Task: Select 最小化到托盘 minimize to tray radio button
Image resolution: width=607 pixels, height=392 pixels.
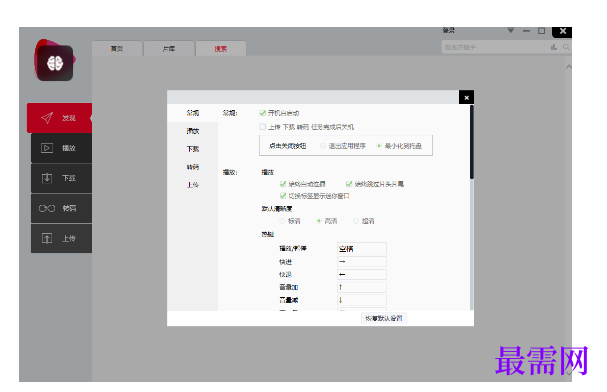Action: pos(379,146)
